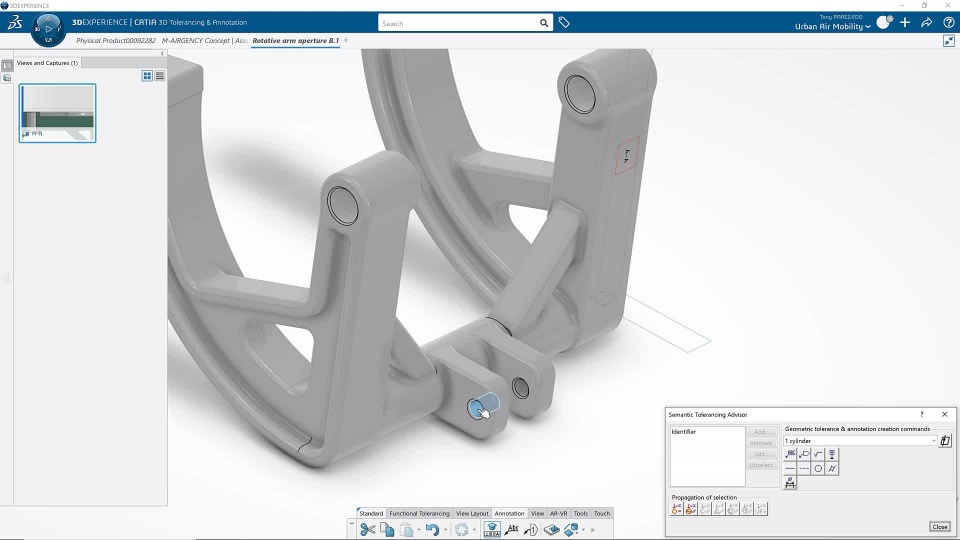The height and width of the screenshot is (540, 960).
Task: Click the capture geometry icon
Action: point(571,530)
